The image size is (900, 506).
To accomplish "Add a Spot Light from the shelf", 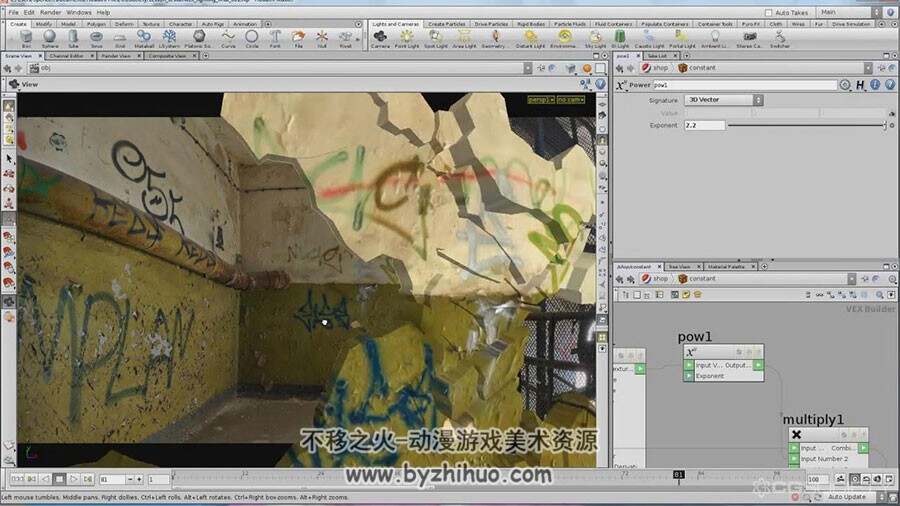I will point(436,39).
